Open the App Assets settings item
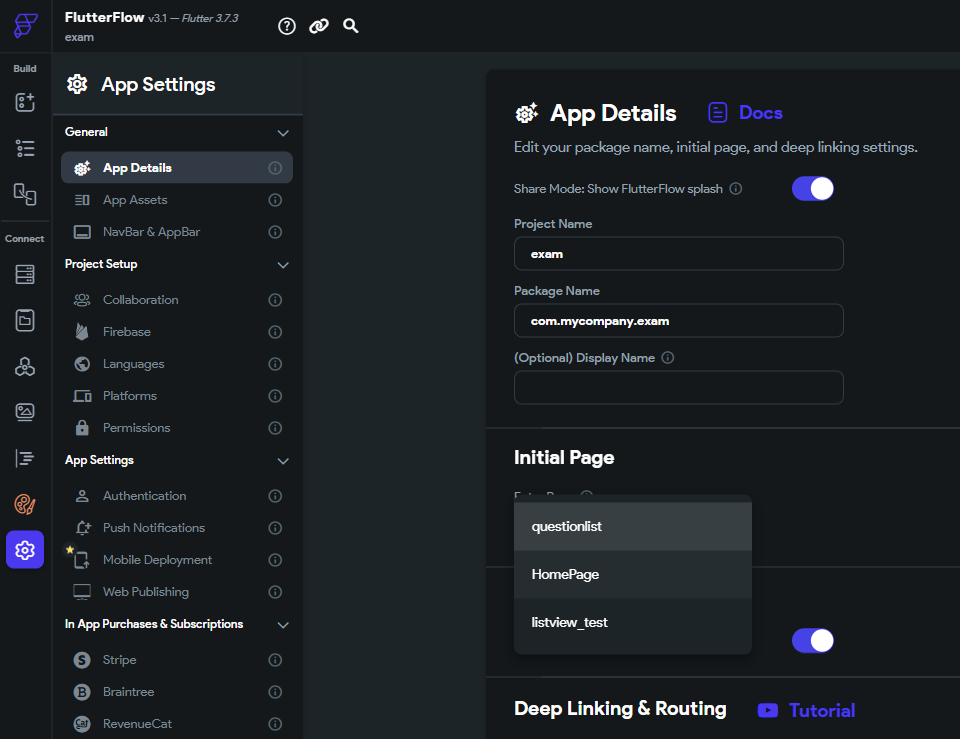This screenshot has width=960, height=739. pyautogui.click(x=176, y=200)
